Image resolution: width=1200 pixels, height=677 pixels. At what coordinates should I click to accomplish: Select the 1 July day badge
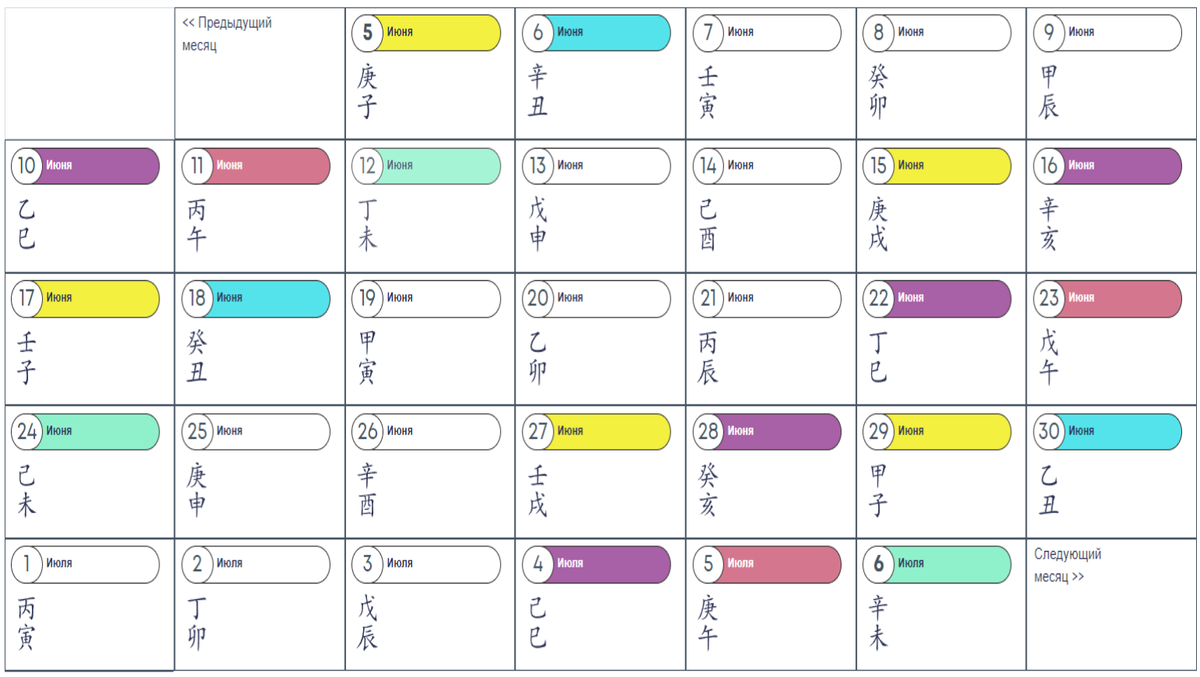[x=85, y=565]
